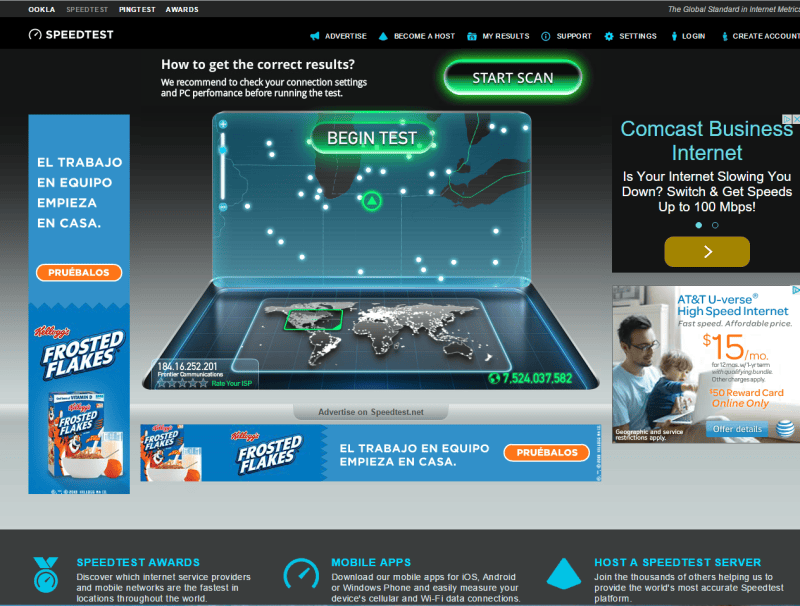The height and width of the screenshot is (606, 800).
Task: Click the IP address 184.16.252.201
Action: coord(187,366)
